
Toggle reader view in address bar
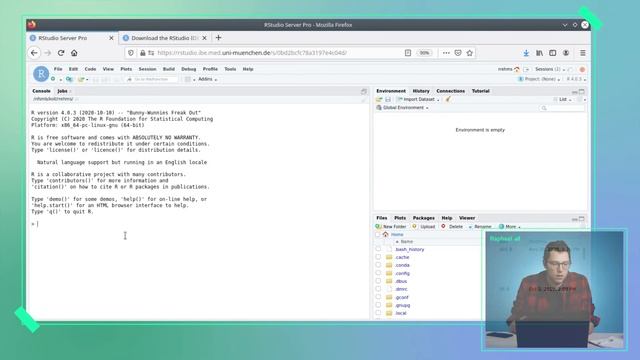coord(408,53)
